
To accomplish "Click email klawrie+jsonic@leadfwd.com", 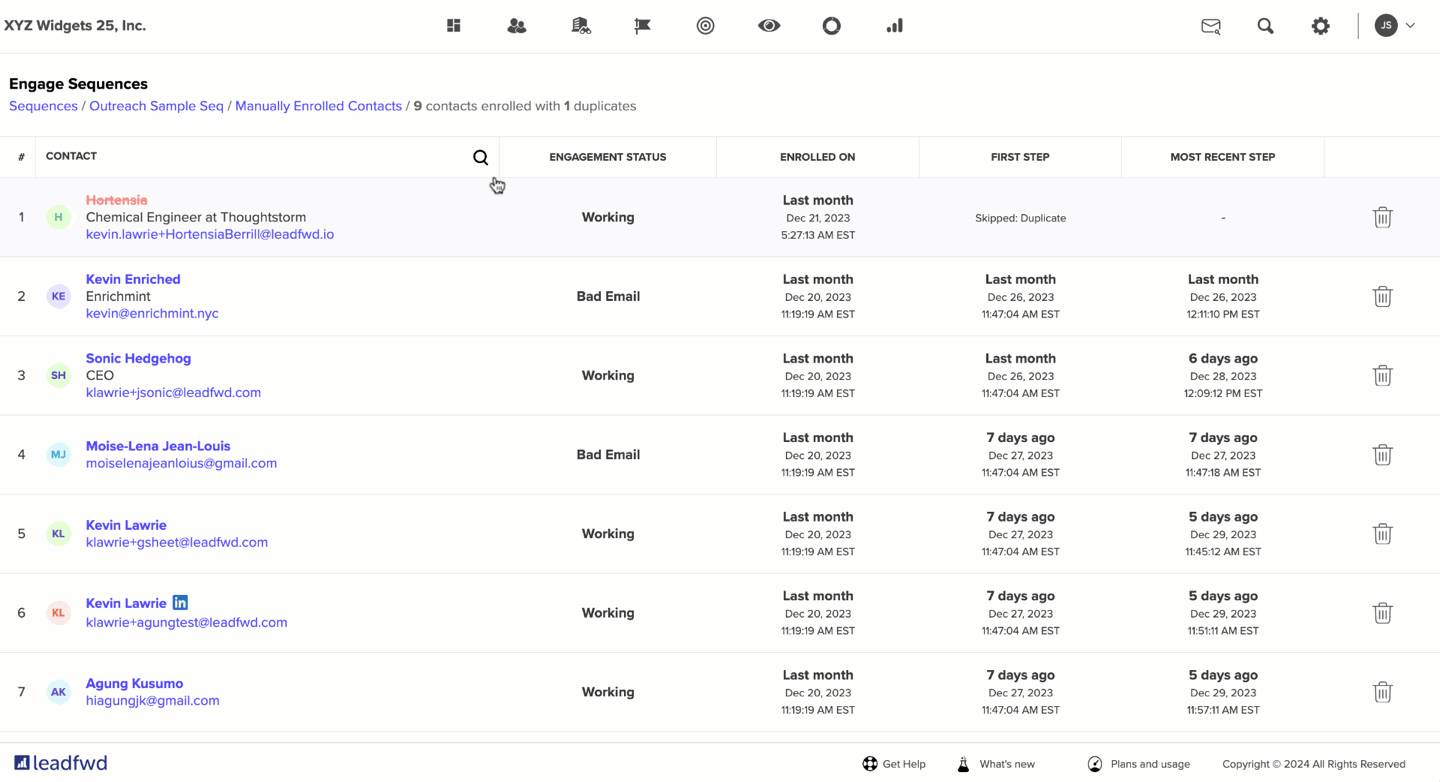I will 173,392.
